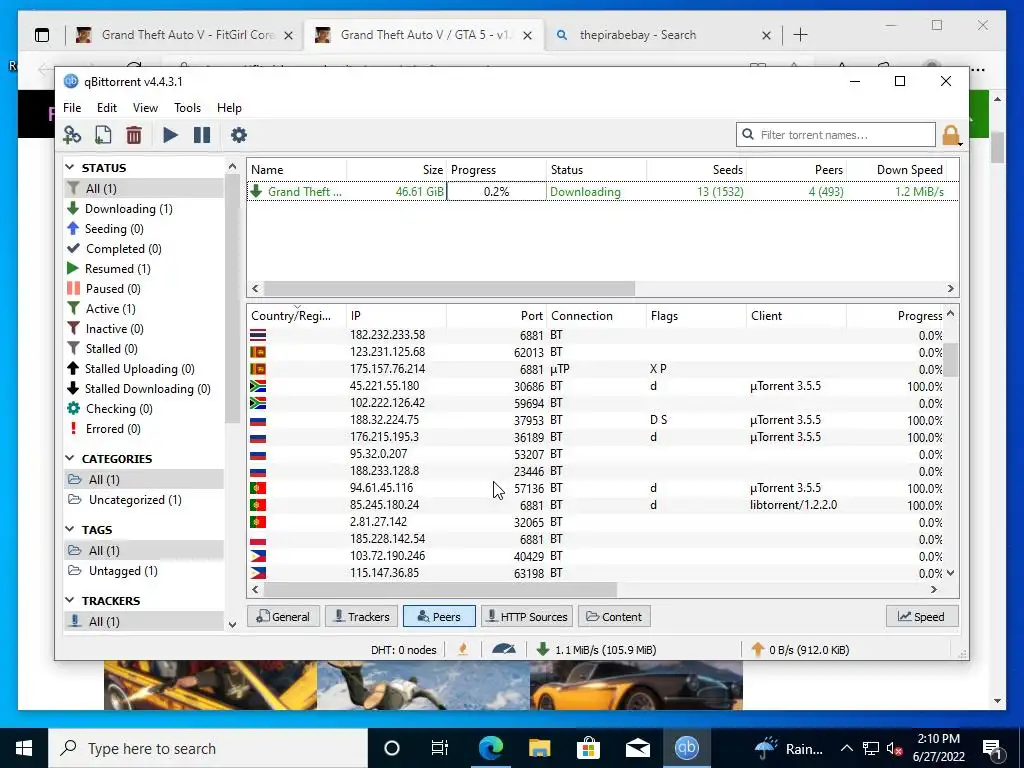Open the View menu
The image size is (1024, 768).
click(145, 108)
